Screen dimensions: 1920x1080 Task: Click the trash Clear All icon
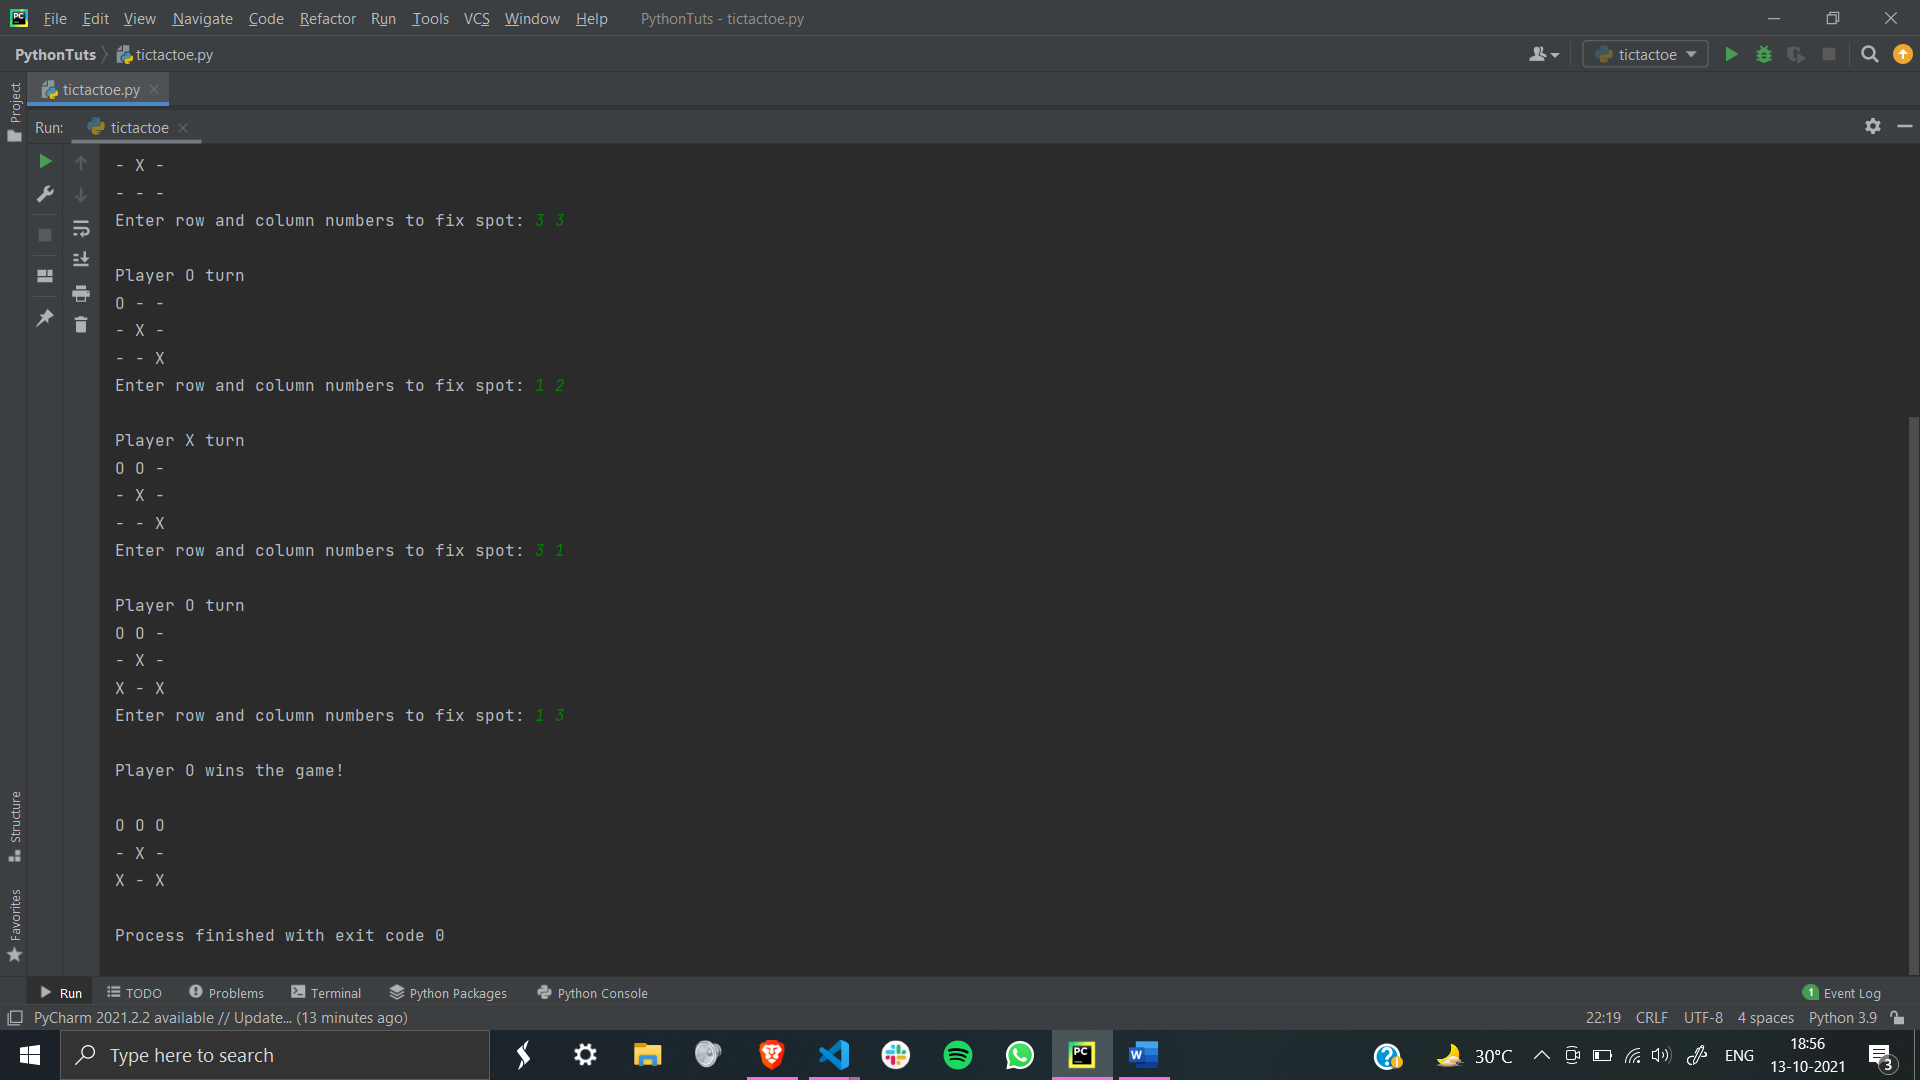81,325
